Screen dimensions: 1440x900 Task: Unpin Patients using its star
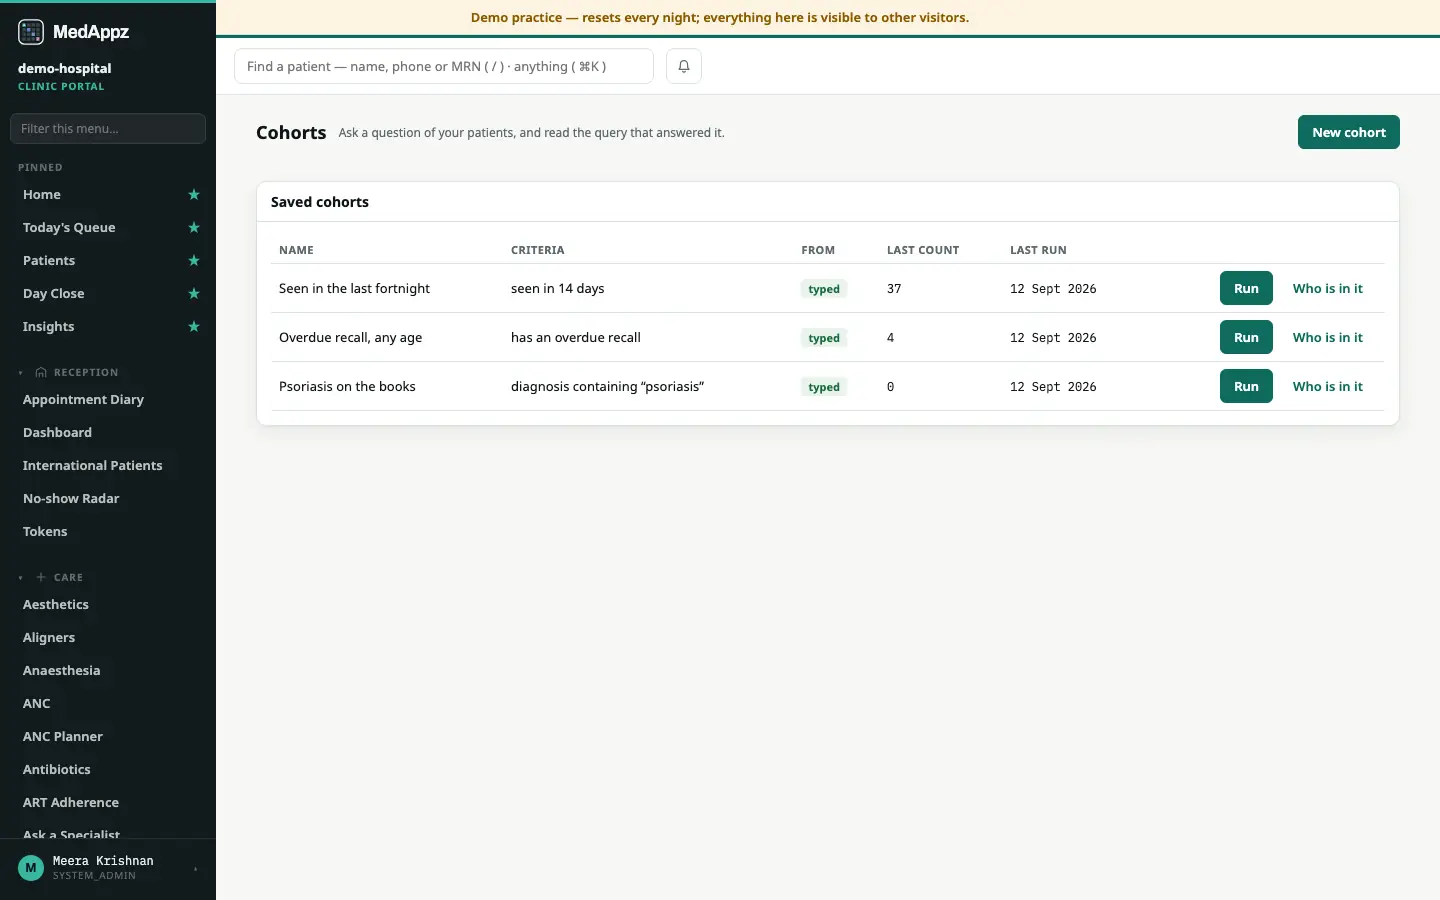click(x=194, y=261)
